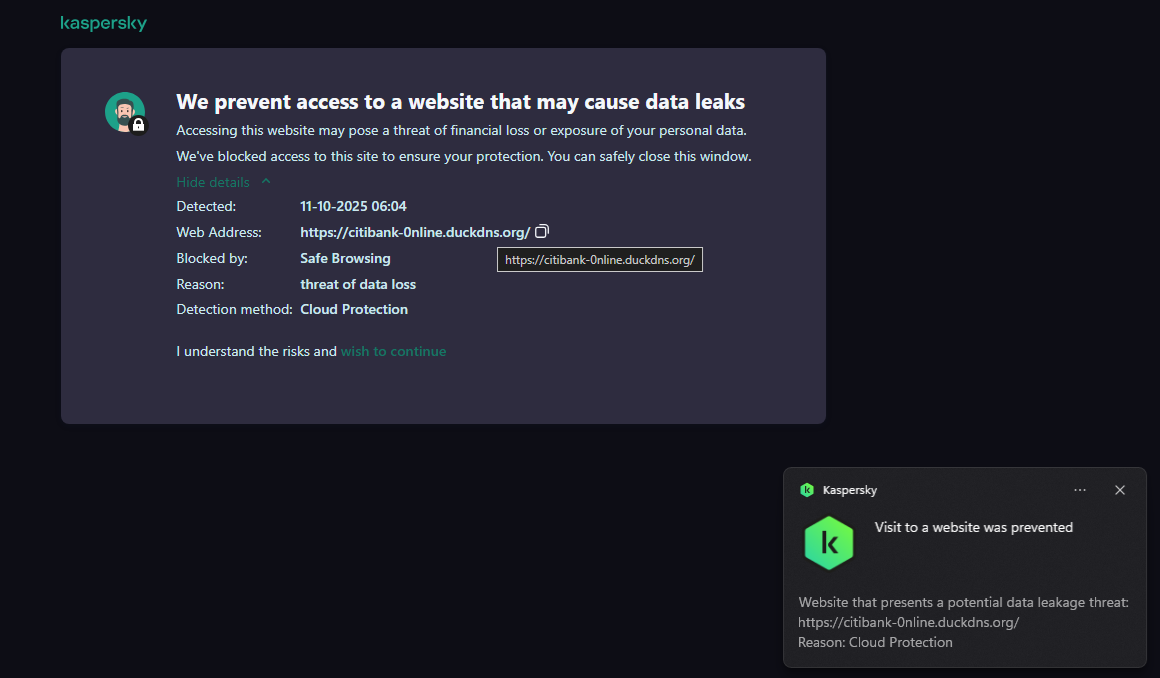Copy the blocked web address icon
Viewport: 1160px width, 678px height.
pos(542,232)
